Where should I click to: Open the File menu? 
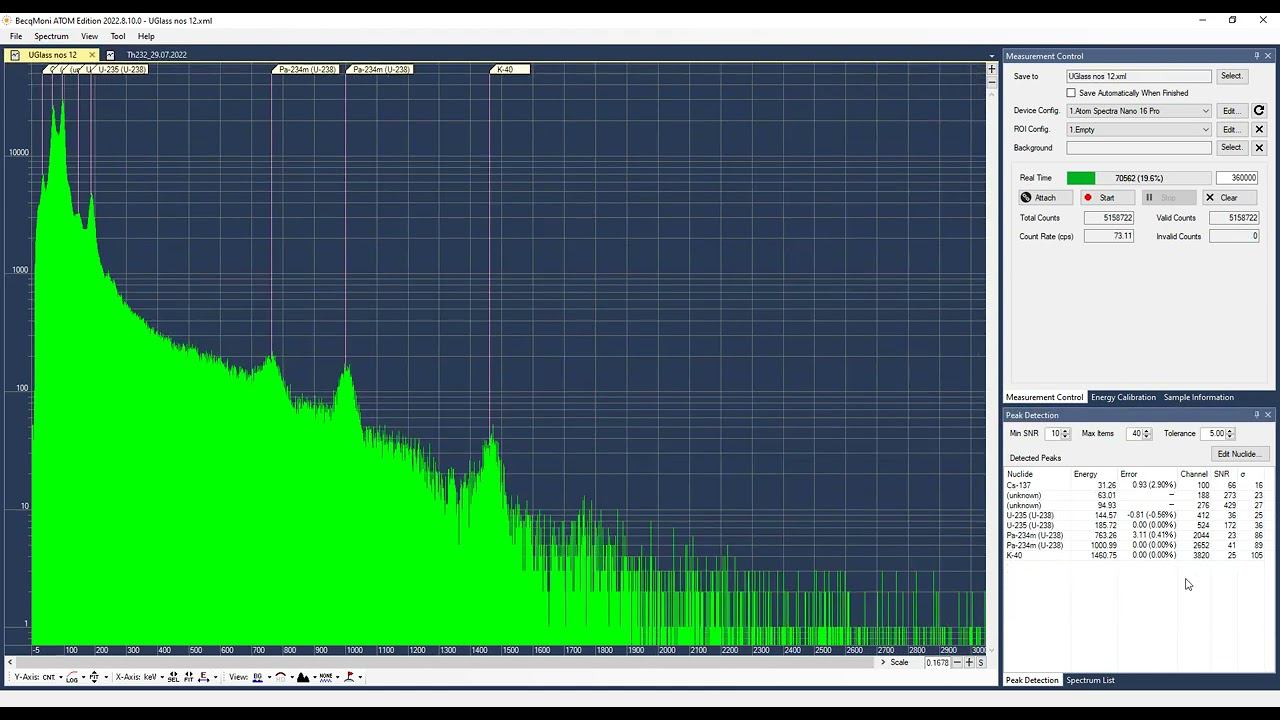[16, 36]
